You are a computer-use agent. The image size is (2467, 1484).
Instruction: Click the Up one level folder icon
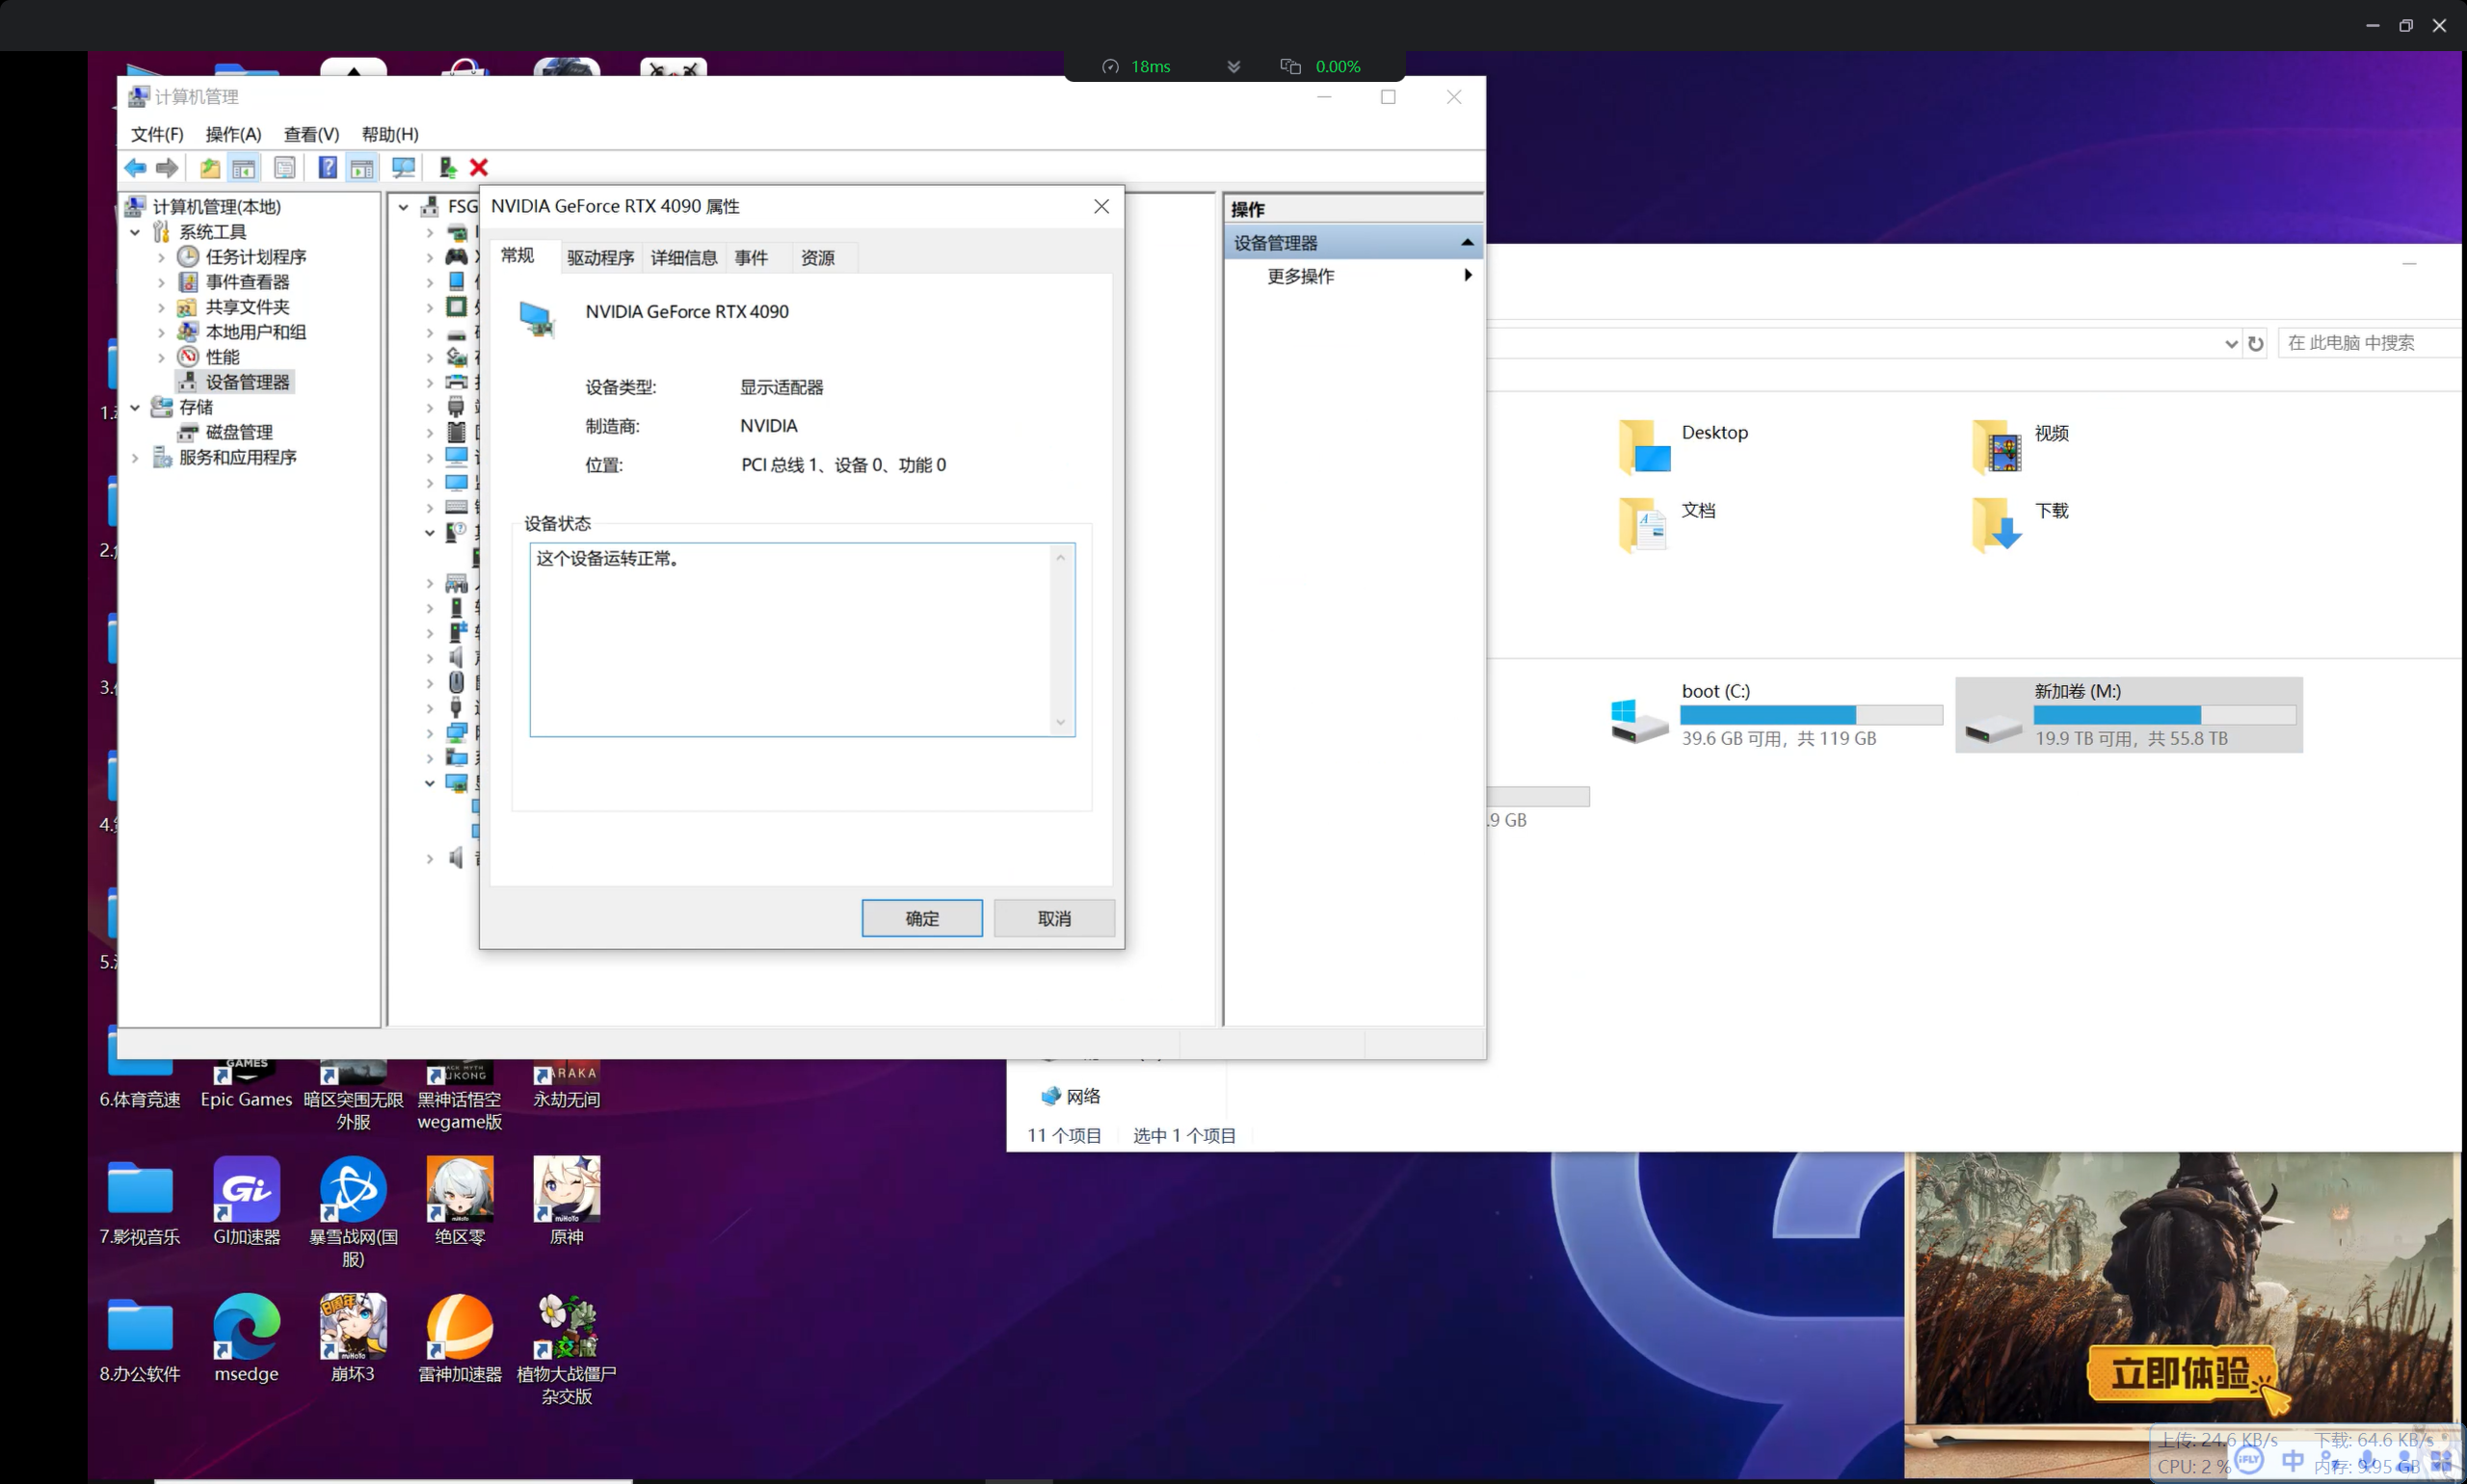point(210,168)
